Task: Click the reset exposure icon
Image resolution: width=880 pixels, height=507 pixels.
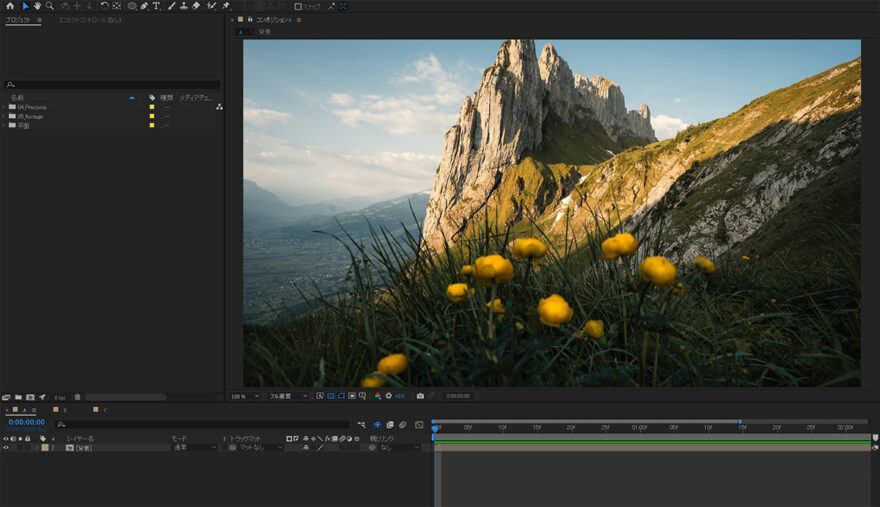Action: 388,396
